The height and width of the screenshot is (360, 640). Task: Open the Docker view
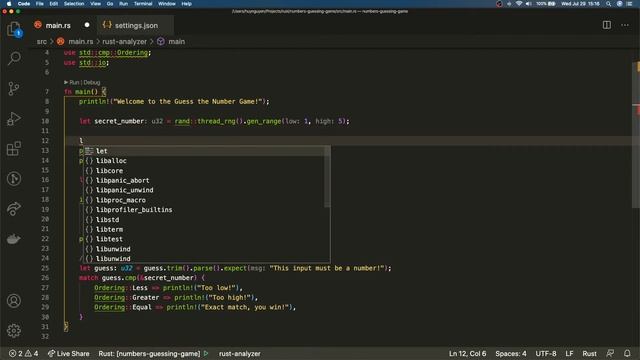[x=14, y=239]
